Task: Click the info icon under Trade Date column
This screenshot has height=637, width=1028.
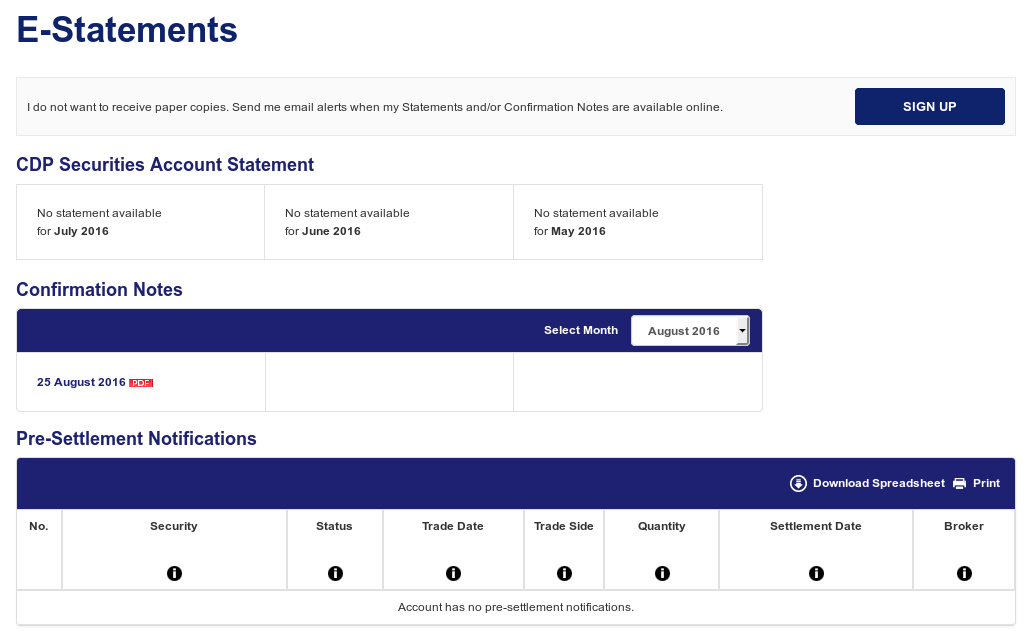Action: click(x=453, y=573)
